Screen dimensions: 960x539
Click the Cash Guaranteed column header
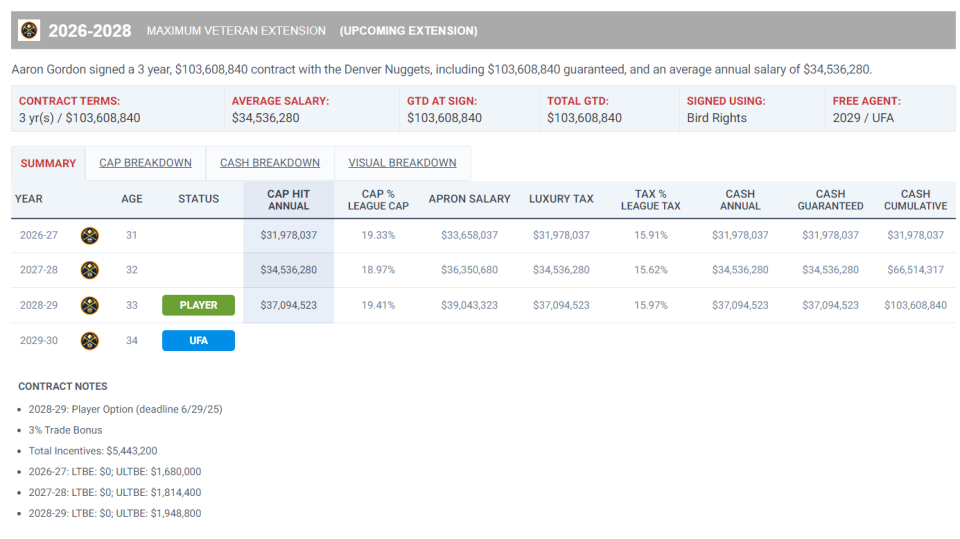[x=830, y=199]
